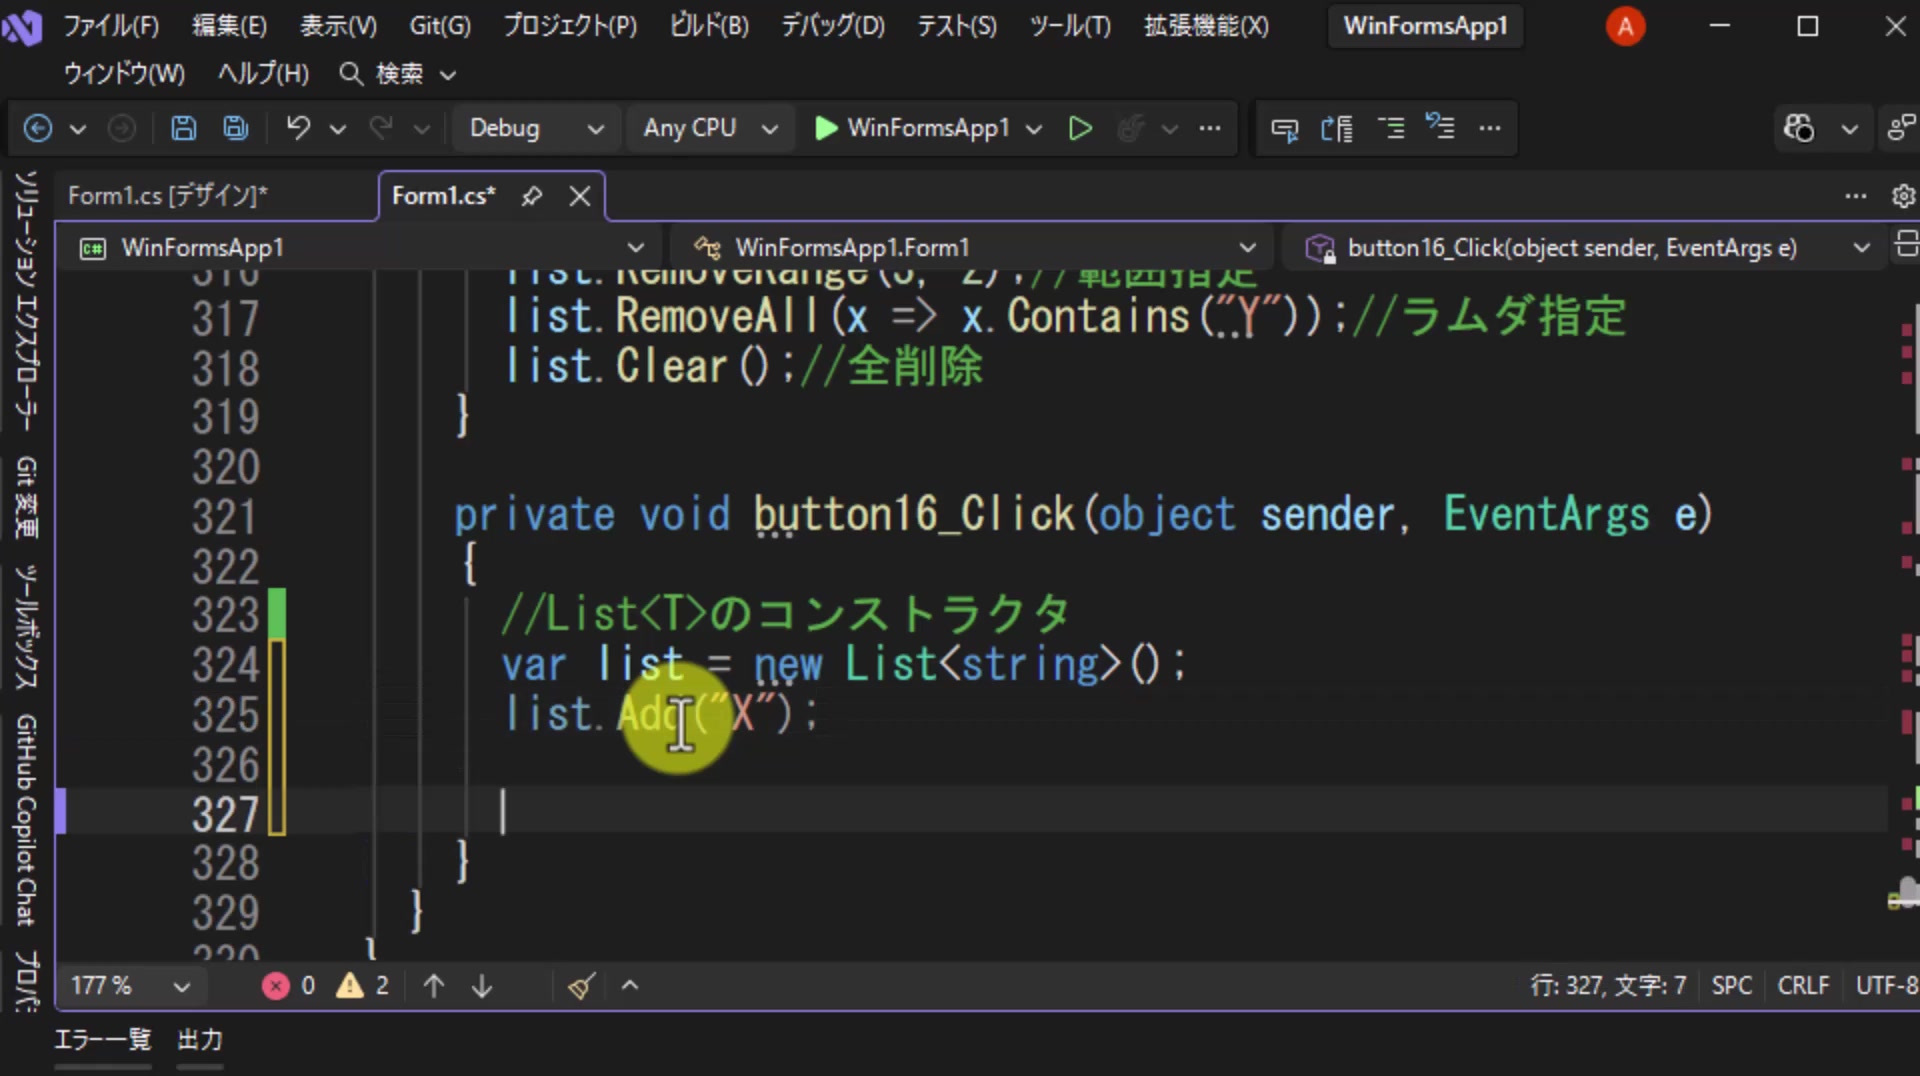Open the Debug configuration dropdown
Image resolution: width=1920 pixels, height=1076 pixels.
pos(536,128)
